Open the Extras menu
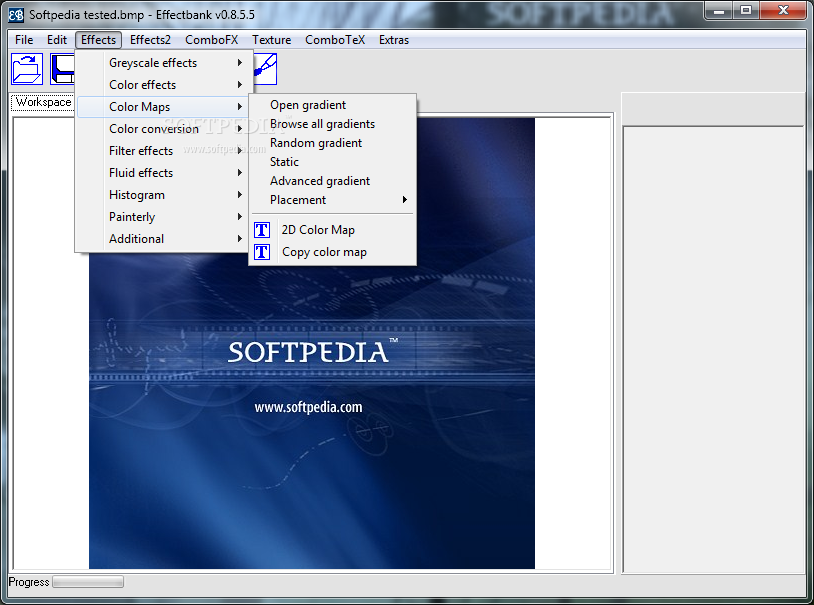The image size is (814, 605). tap(394, 40)
